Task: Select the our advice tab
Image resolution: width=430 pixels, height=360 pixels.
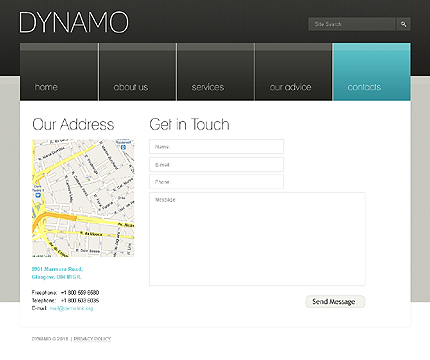Action: [293, 72]
